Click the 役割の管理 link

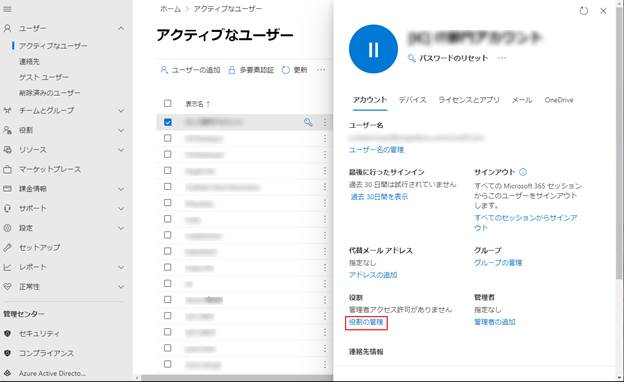(366, 322)
